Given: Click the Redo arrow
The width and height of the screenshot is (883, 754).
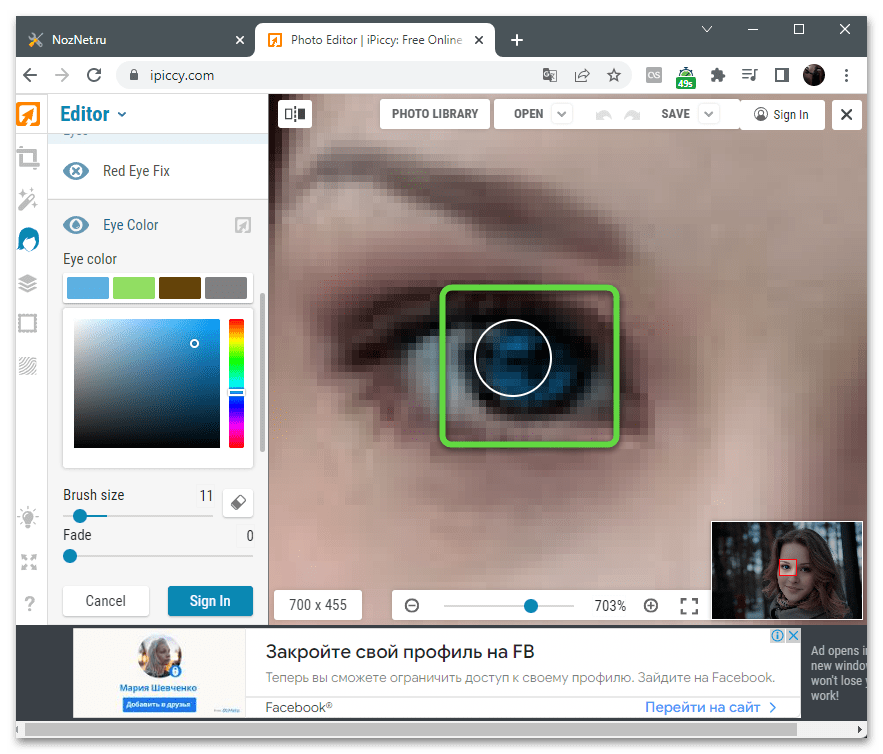Looking at the screenshot, I should [x=632, y=115].
